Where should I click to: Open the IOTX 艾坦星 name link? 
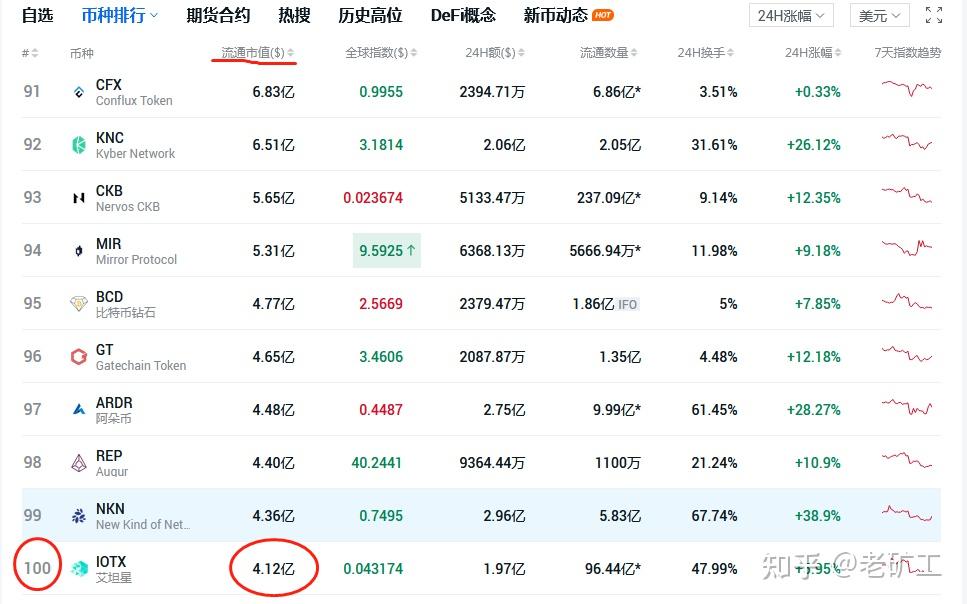point(113,569)
